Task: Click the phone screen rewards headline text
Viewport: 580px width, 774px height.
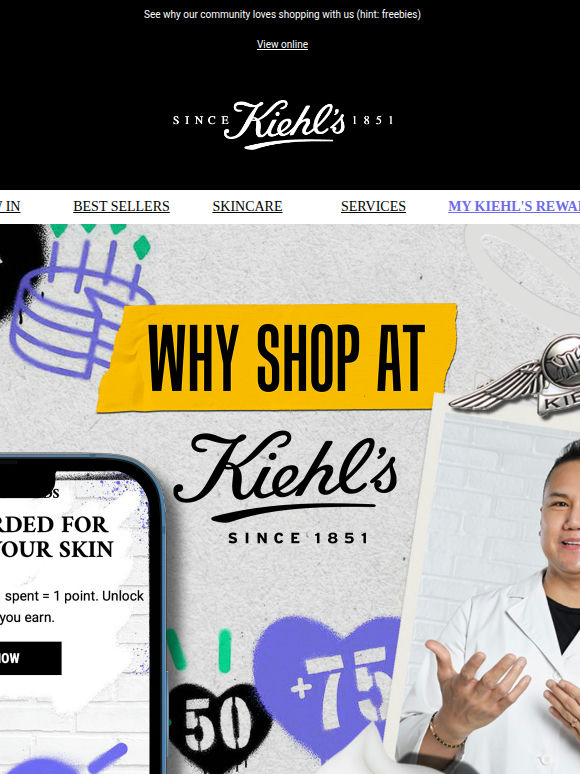Action: tap(55, 537)
